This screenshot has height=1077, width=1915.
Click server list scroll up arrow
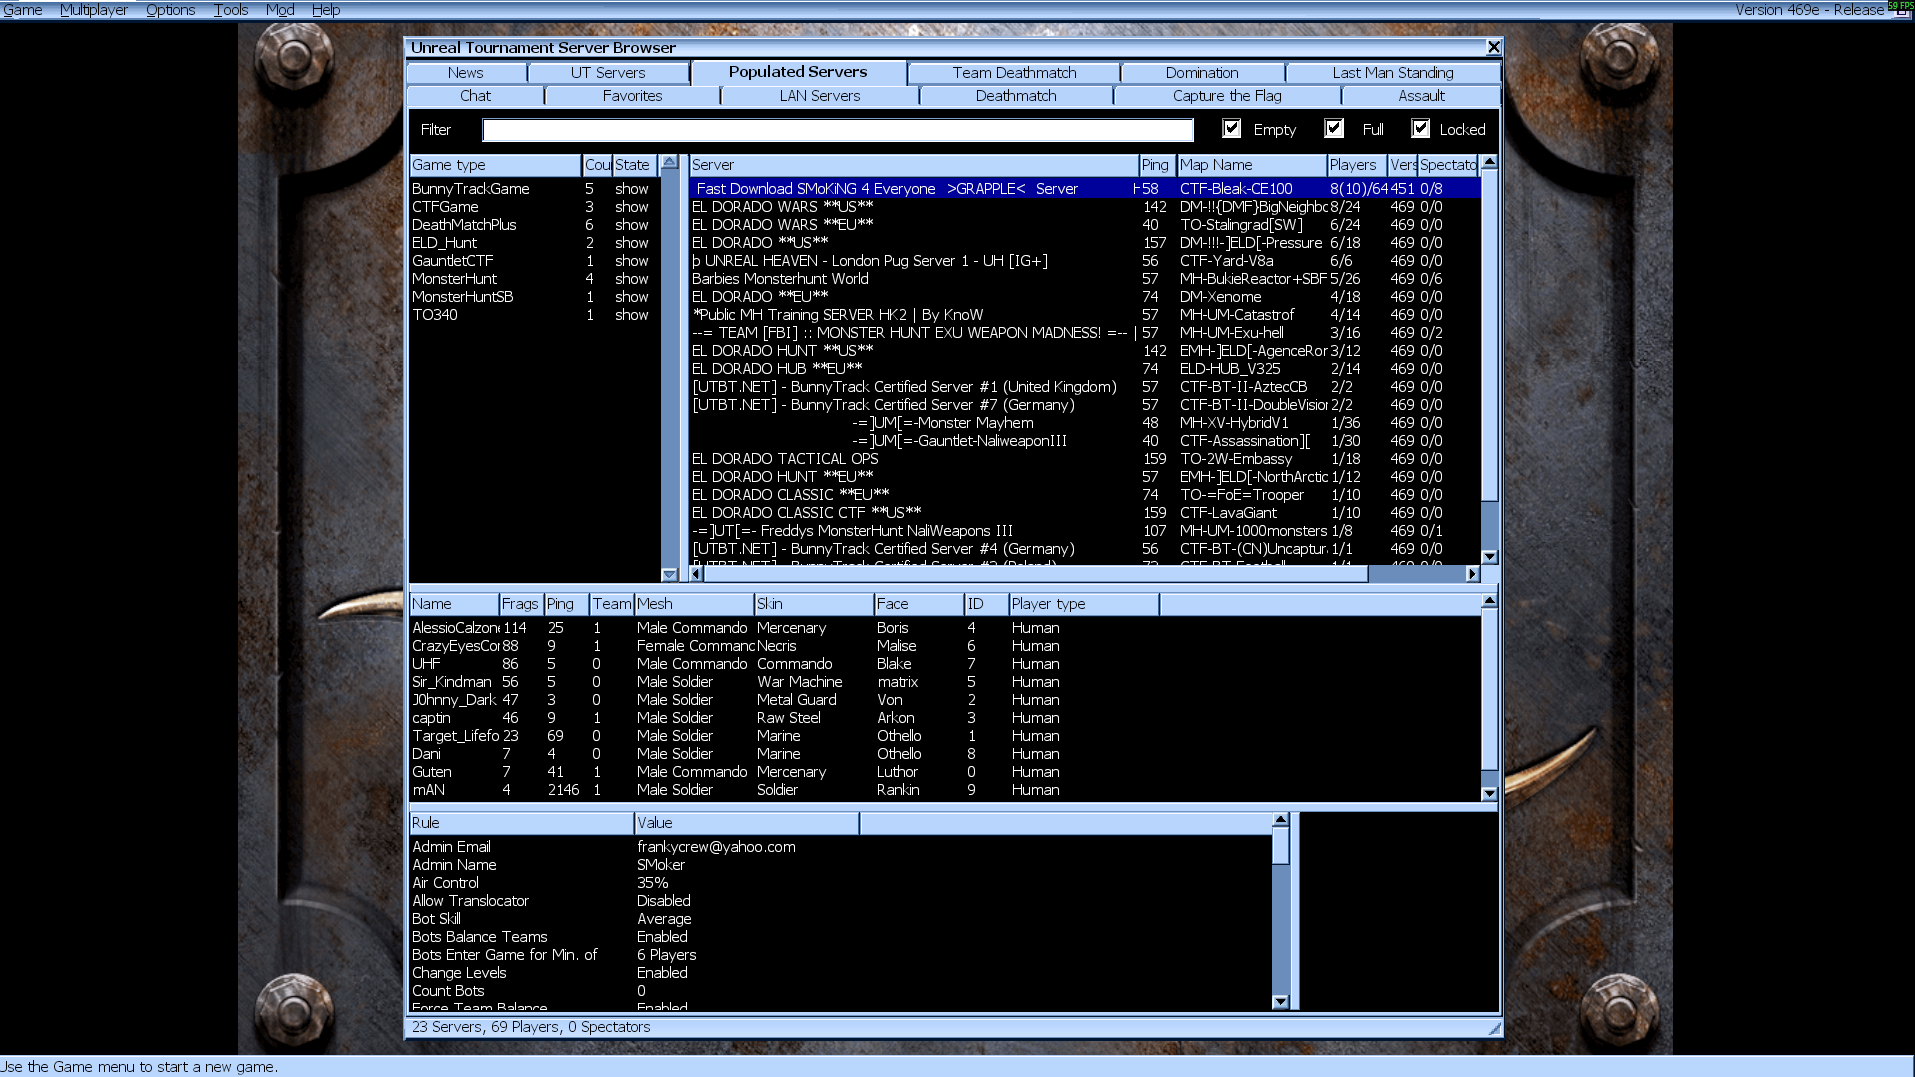click(x=1489, y=162)
